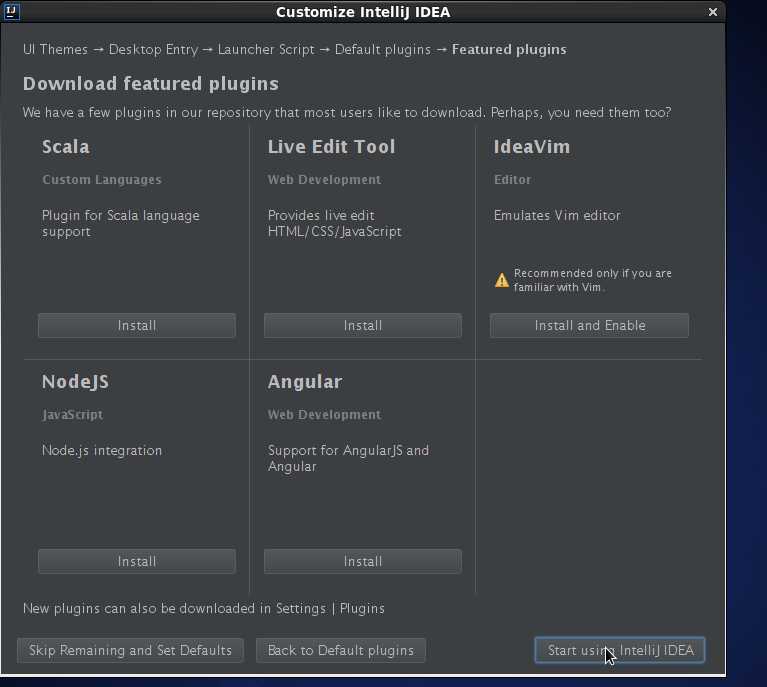Viewport: 767px width, 687px height.
Task: Click the Scala plugin title
Action: (x=66, y=147)
